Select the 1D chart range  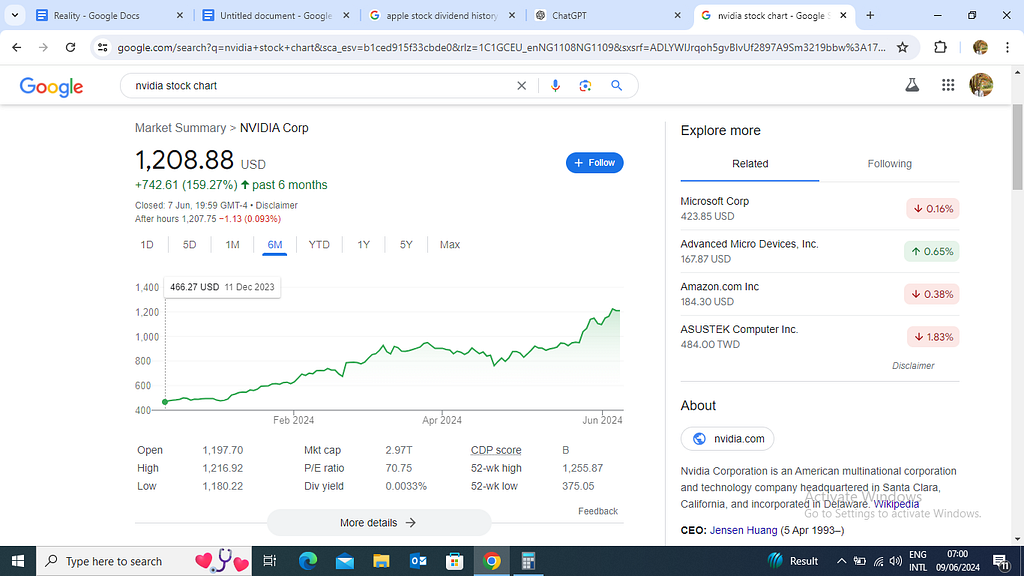(147, 245)
